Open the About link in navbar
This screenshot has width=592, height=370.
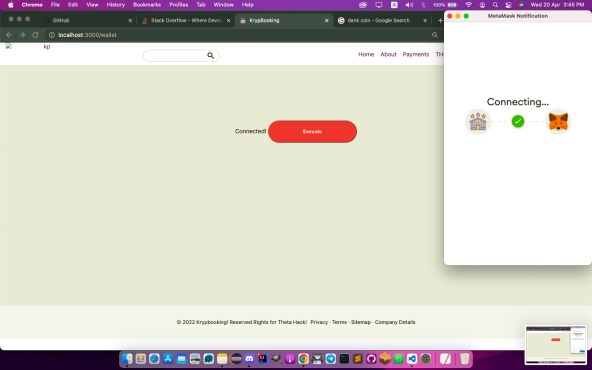point(388,54)
